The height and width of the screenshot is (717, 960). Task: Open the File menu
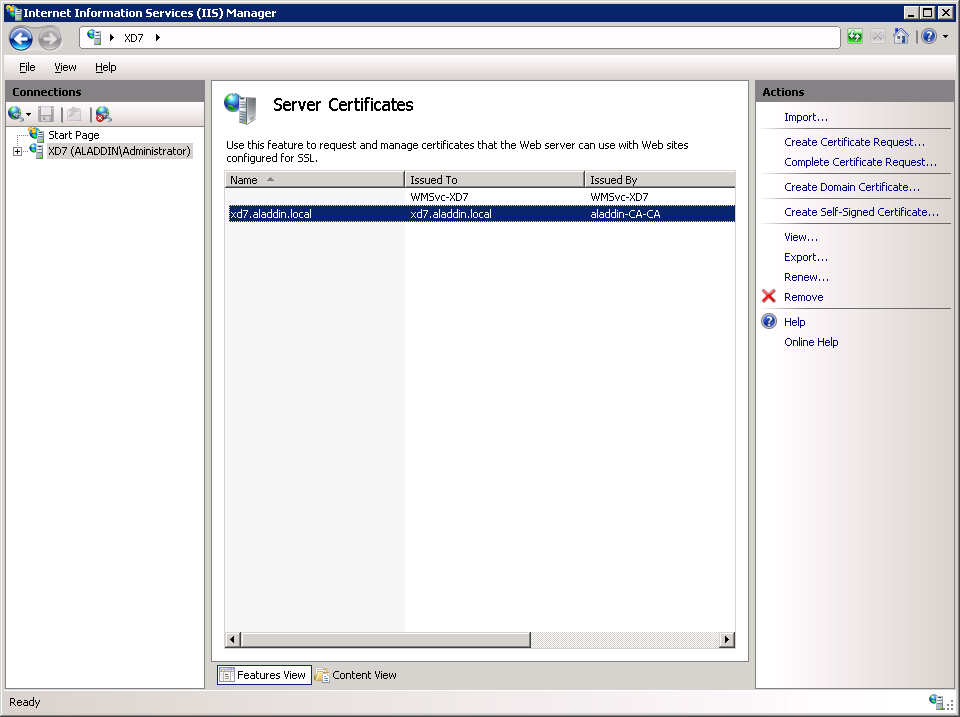click(27, 67)
